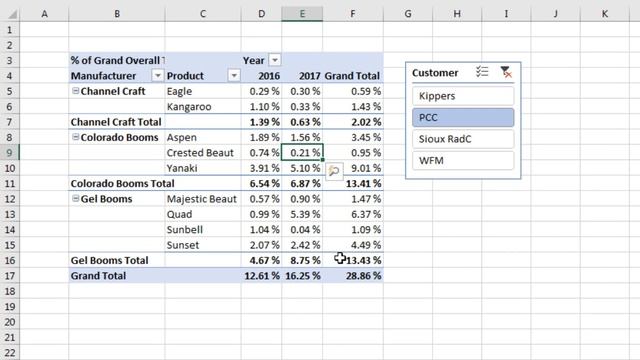The image size is (640, 360).
Task: Click the cell showing 2.02 %
Action: 353,122
